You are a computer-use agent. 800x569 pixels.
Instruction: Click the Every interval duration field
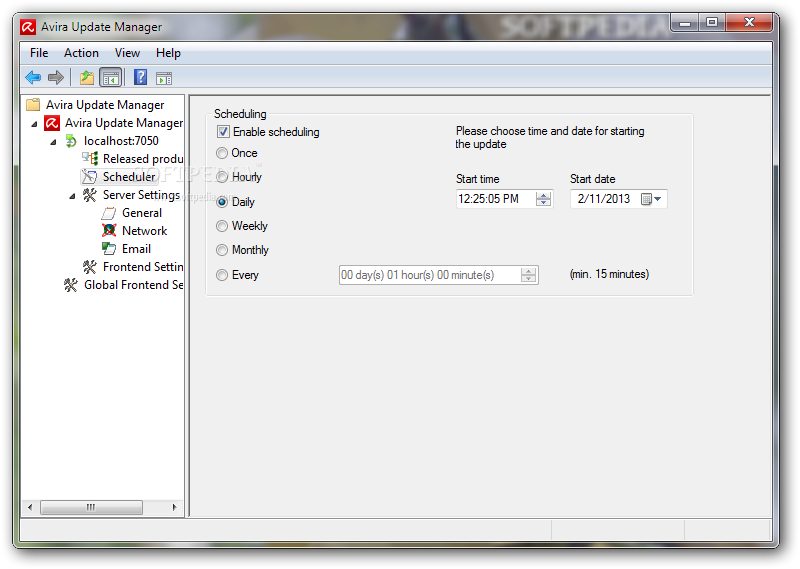tap(439, 275)
